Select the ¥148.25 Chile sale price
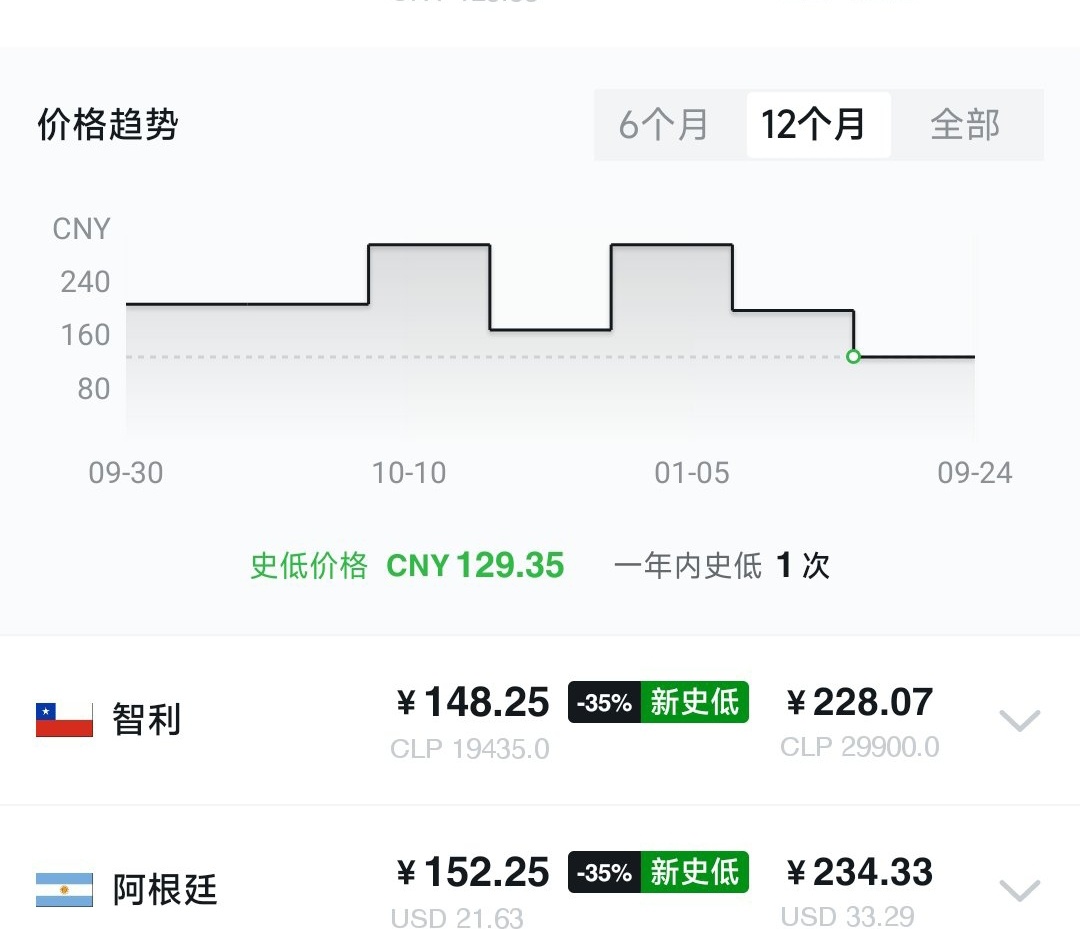Viewport: 1080px width, 929px height. (473, 702)
